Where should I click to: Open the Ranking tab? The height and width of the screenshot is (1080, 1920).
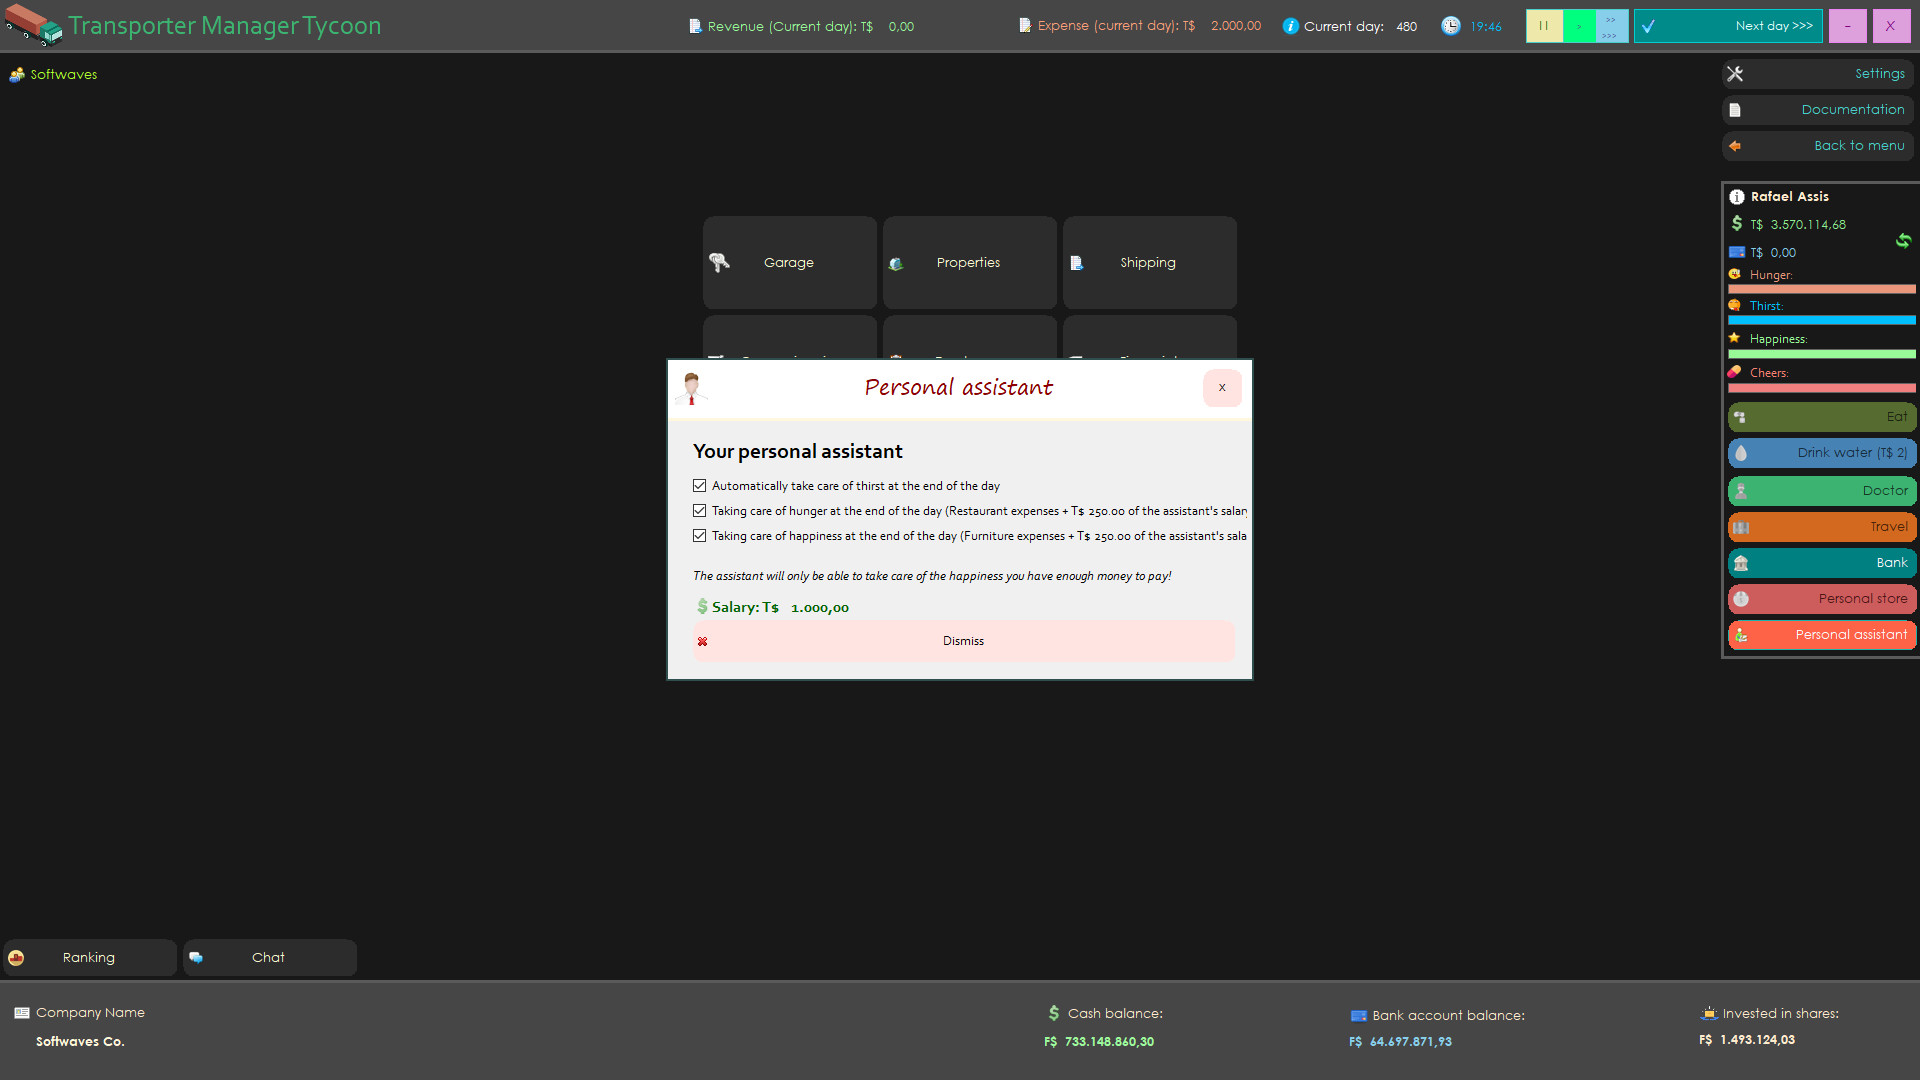coord(88,957)
